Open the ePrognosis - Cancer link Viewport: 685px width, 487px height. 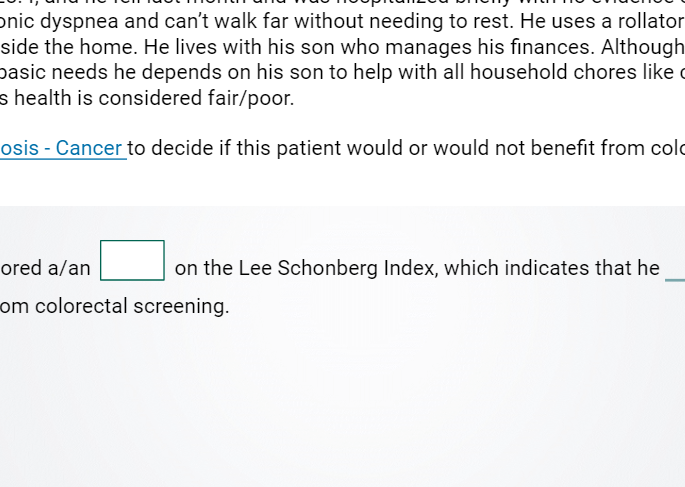62,149
